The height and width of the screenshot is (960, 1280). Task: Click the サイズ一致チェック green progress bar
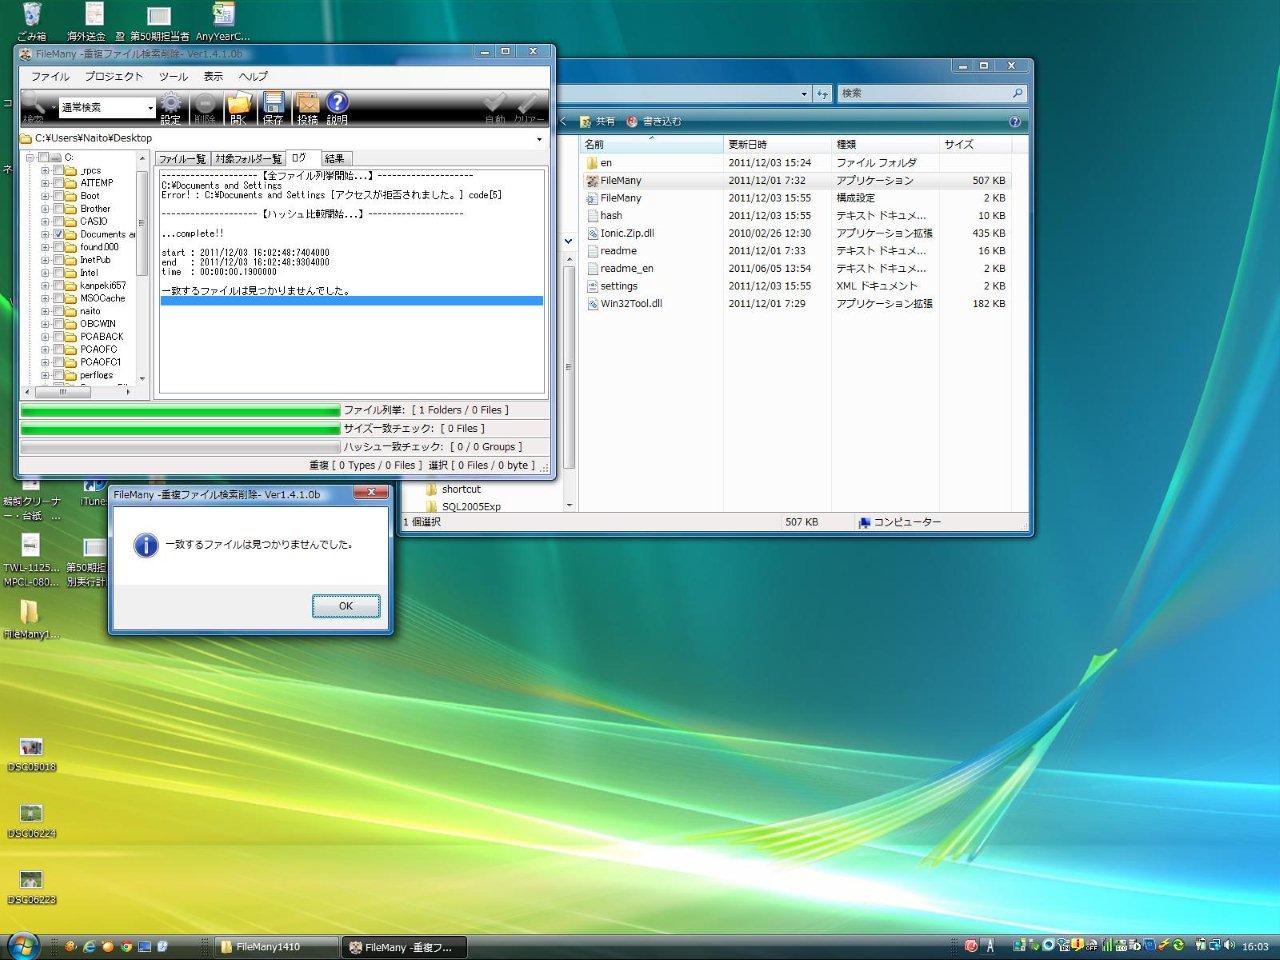click(x=180, y=429)
